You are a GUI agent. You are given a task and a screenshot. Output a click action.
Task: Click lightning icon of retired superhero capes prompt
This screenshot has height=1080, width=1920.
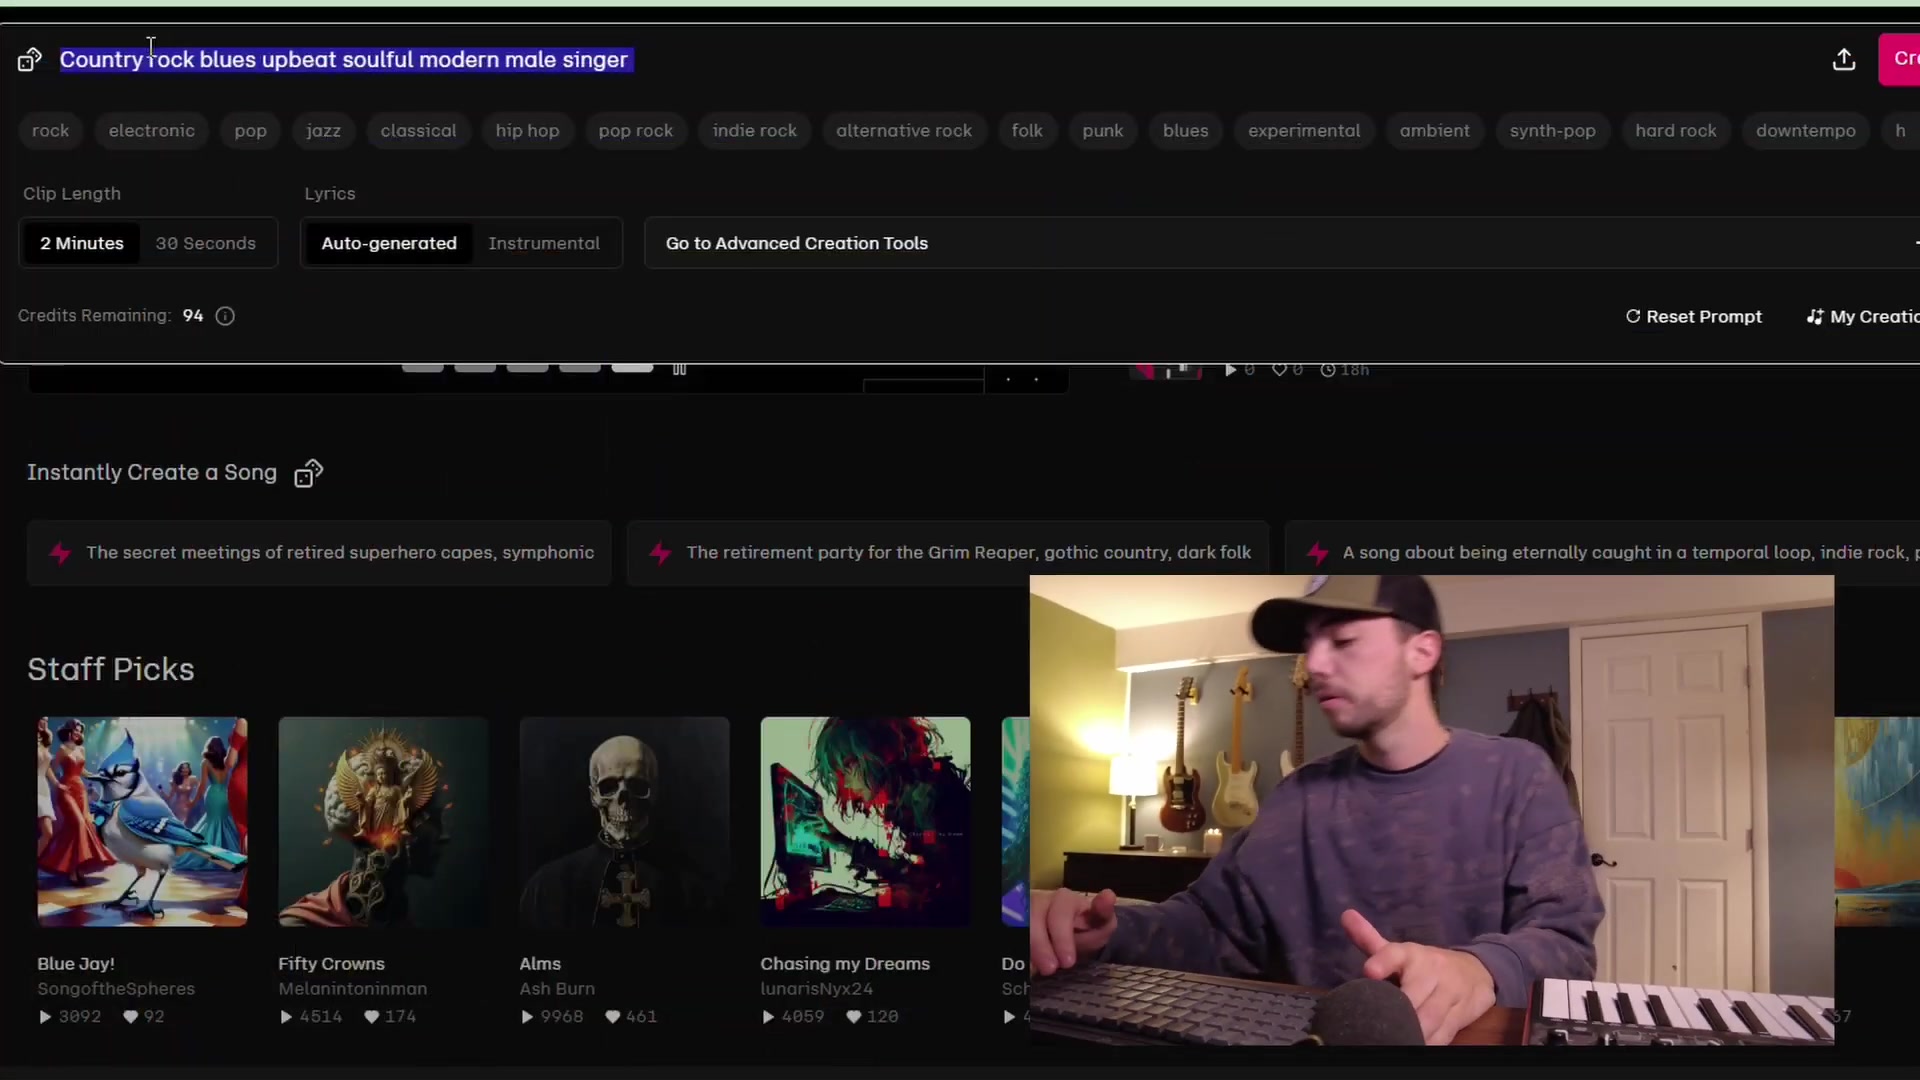point(60,553)
